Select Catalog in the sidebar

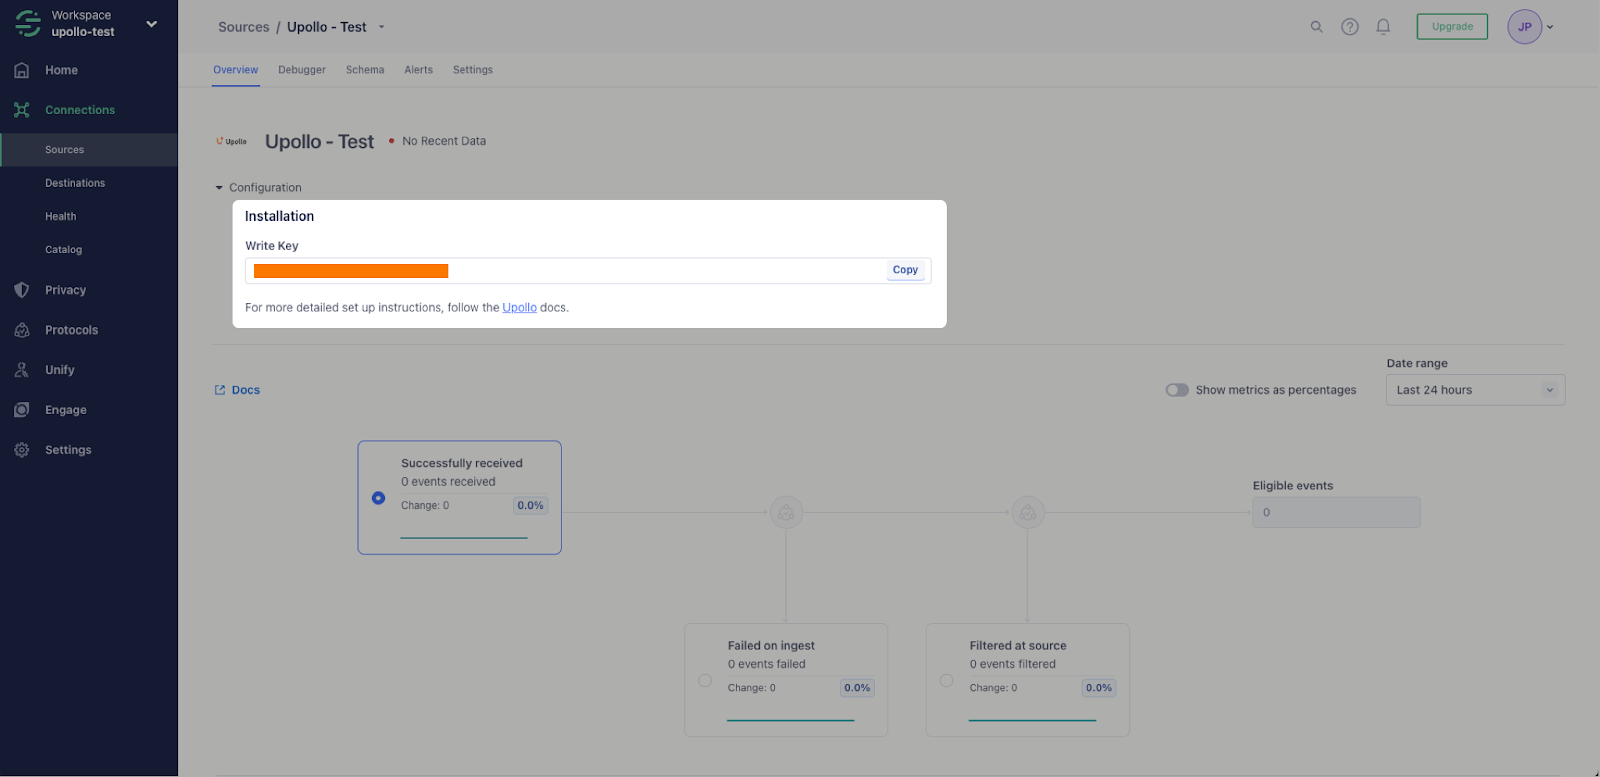(63, 249)
